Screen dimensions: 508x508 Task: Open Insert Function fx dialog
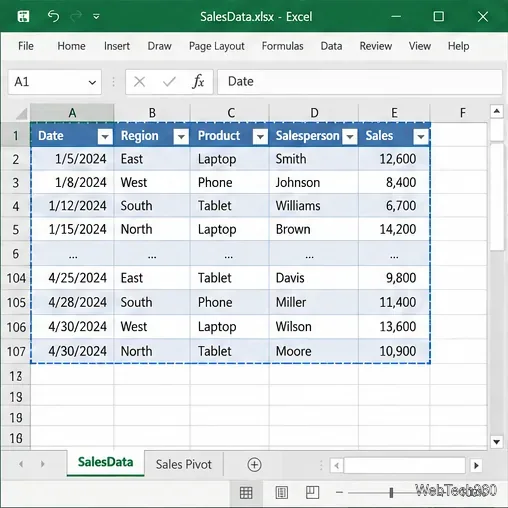tap(198, 82)
